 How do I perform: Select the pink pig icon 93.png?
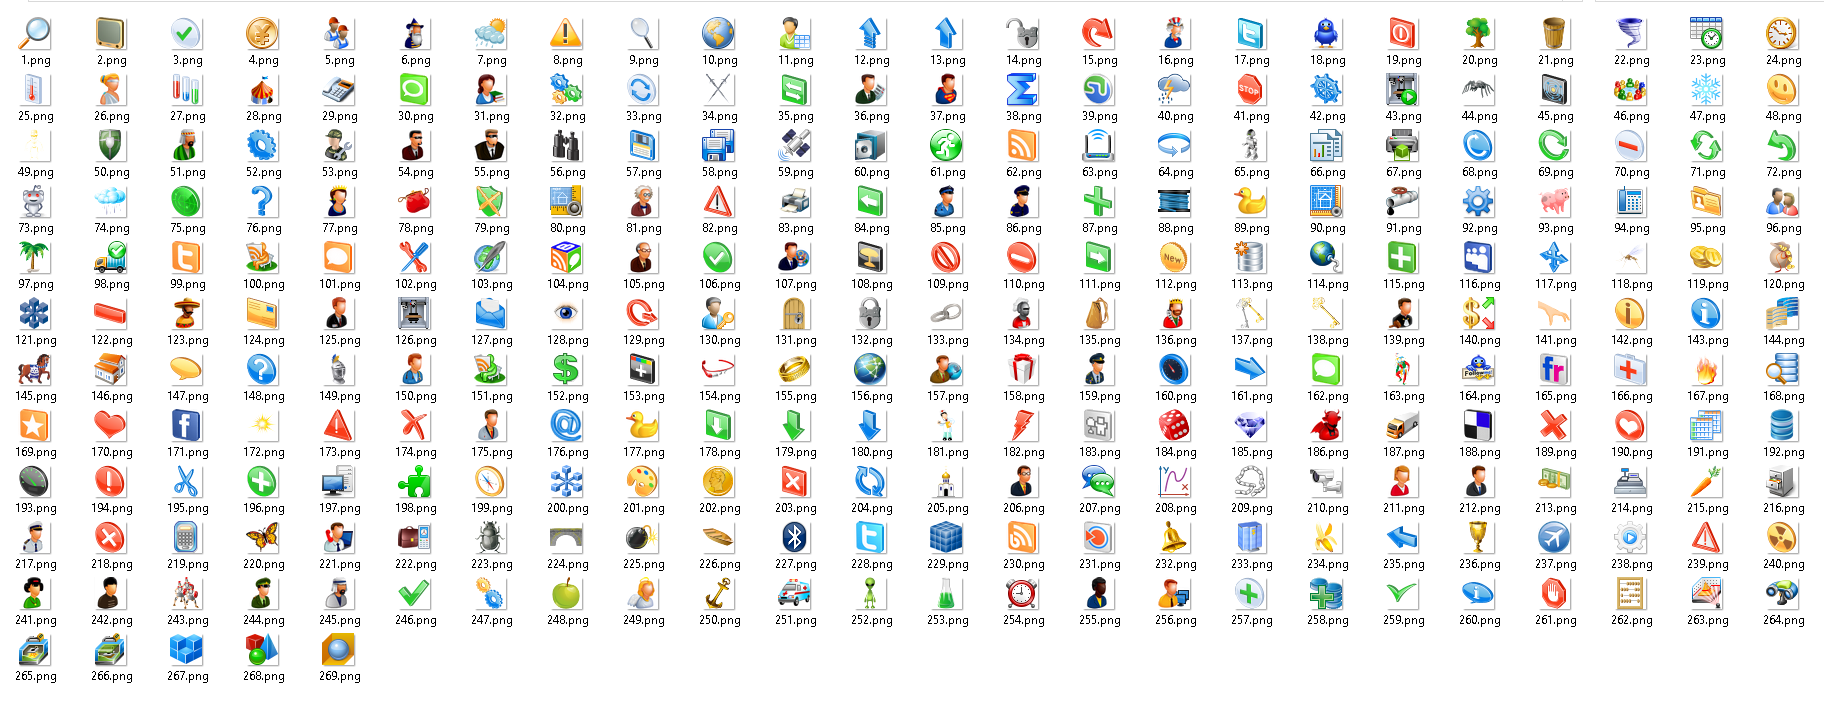[x=1555, y=202]
